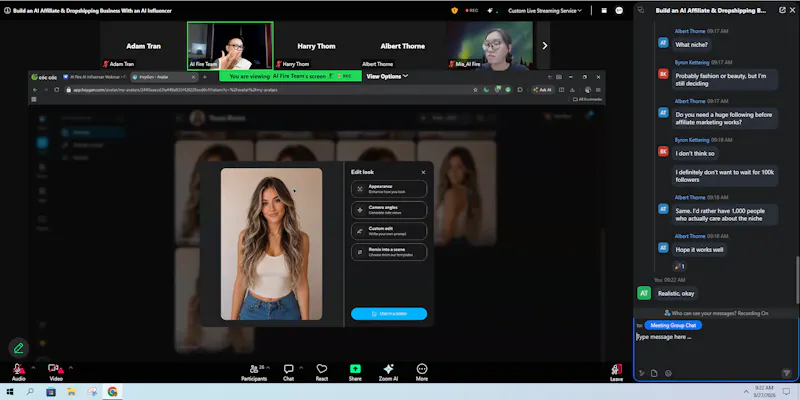Expand video options arrow beside Video

coord(70,367)
